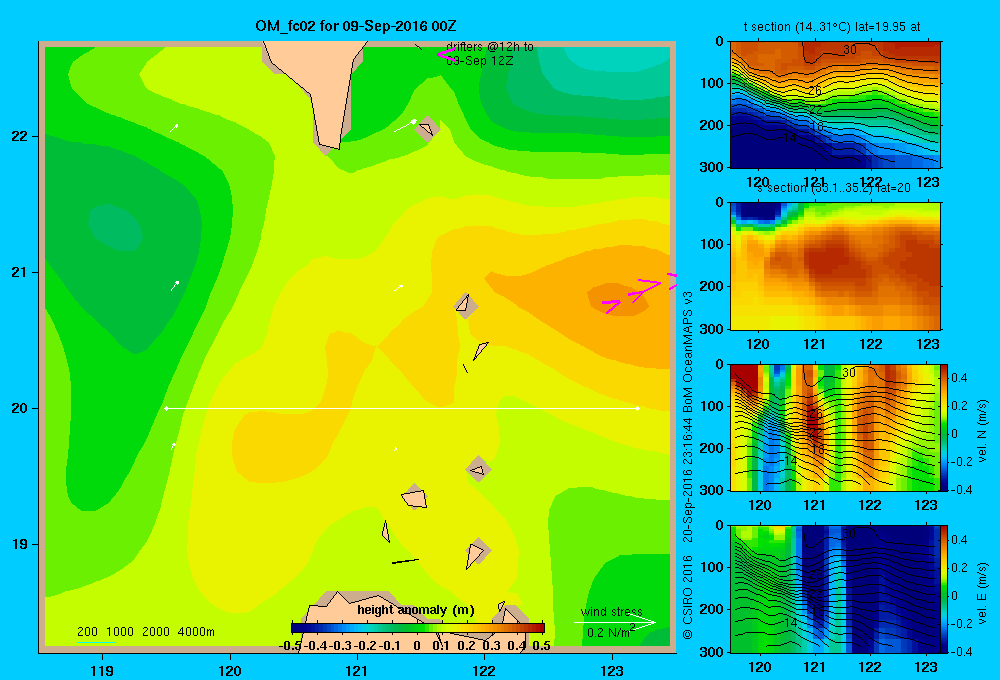The height and width of the screenshot is (680, 1000).
Task: Click the vel. N color scale bar
Action: point(944,427)
